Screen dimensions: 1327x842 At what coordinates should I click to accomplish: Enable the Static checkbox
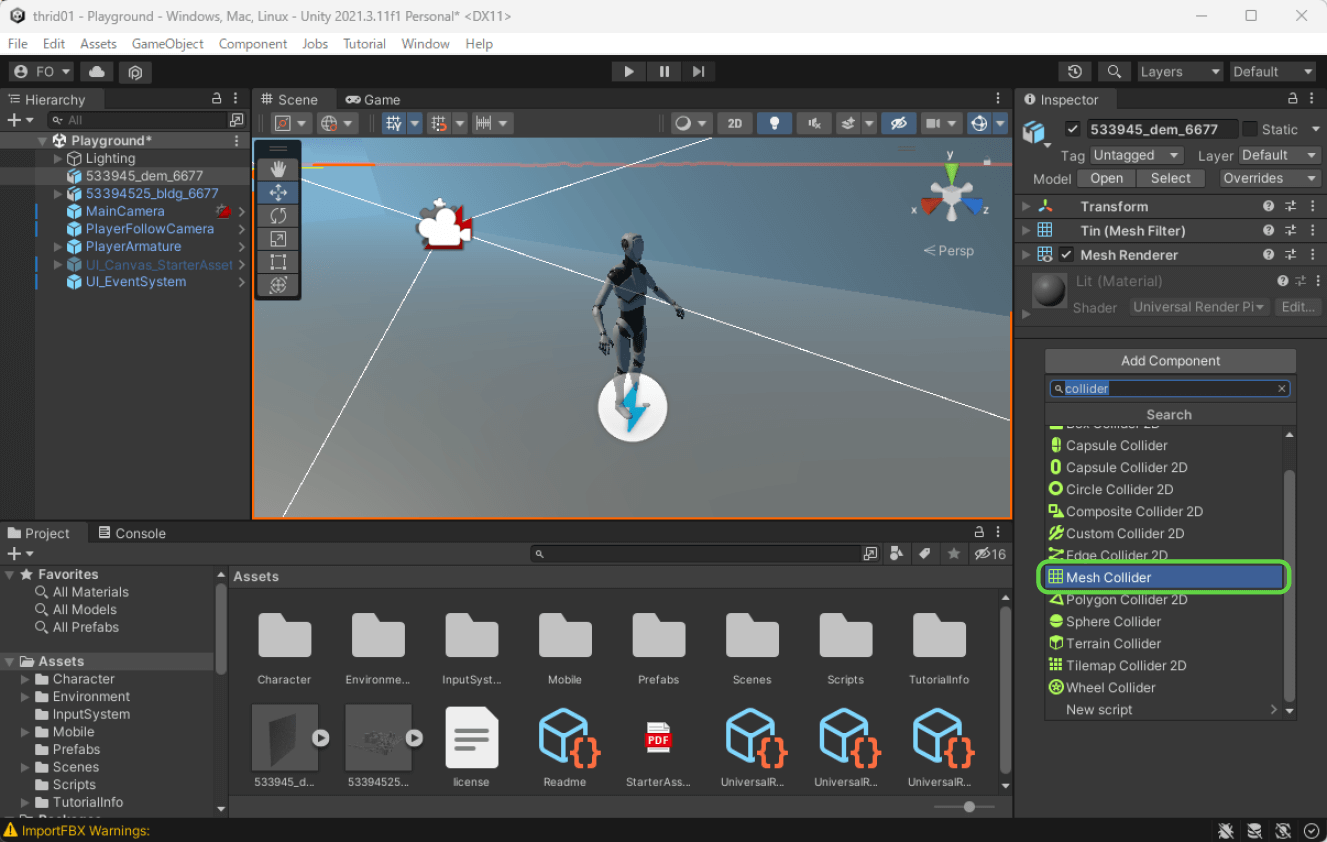tap(1250, 129)
